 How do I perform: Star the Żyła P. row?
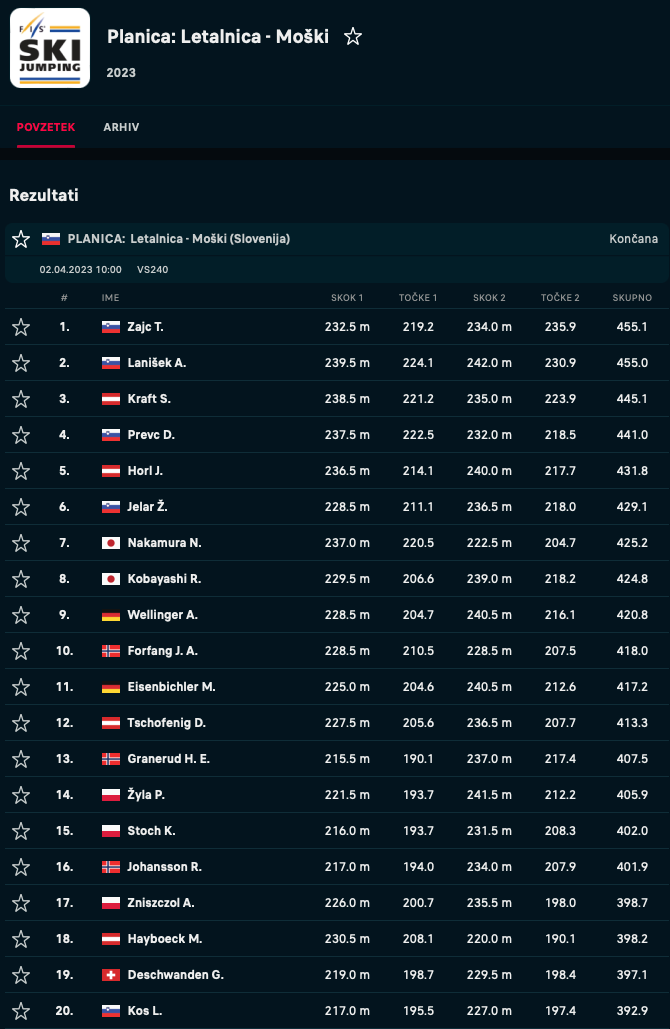(x=21, y=796)
